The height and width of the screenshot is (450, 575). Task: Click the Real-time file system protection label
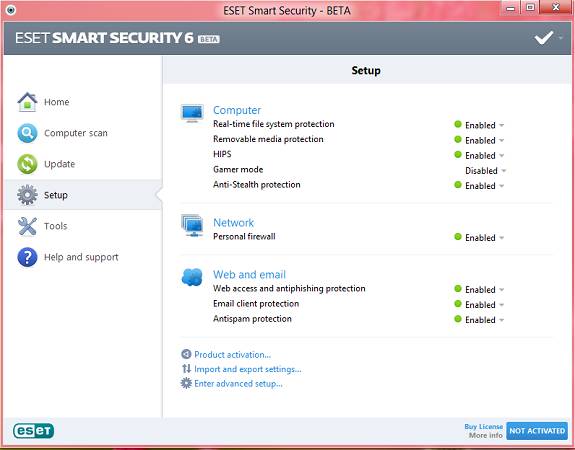(x=274, y=124)
